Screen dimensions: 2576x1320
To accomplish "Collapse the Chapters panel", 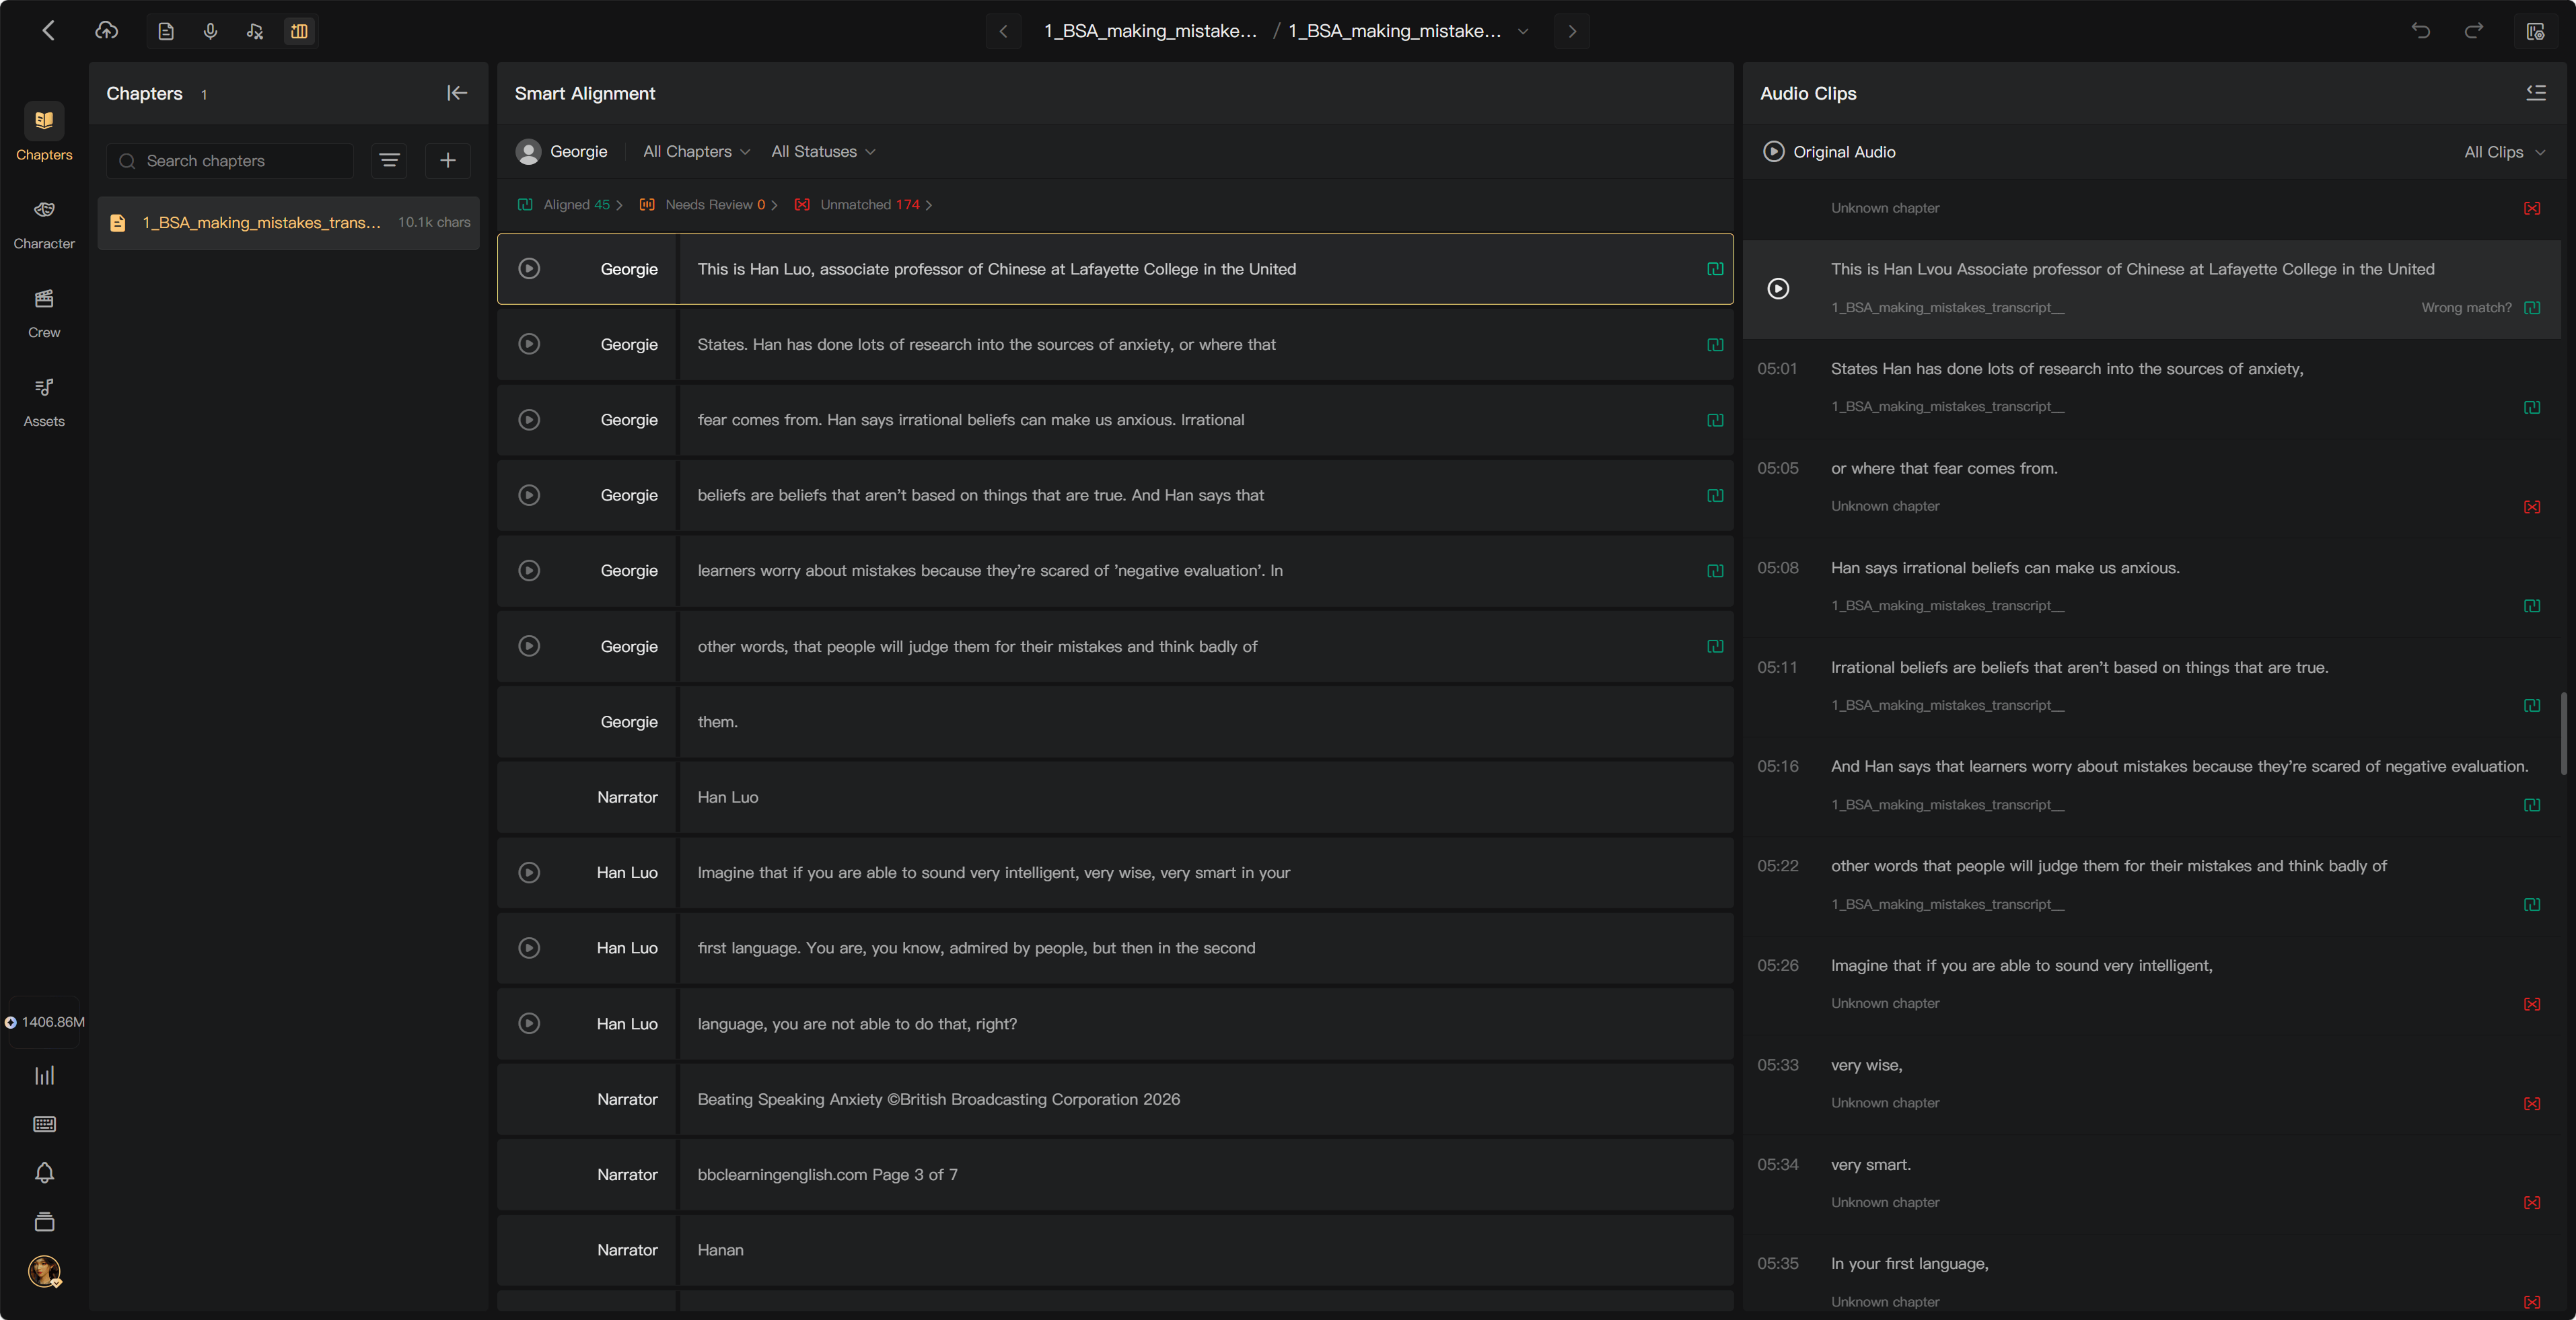I will [x=457, y=93].
